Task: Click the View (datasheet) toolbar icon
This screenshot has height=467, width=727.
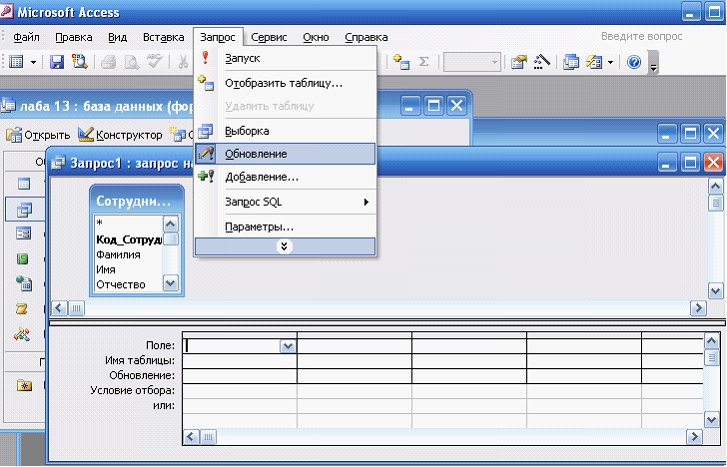Action: (x=17, y=62)
